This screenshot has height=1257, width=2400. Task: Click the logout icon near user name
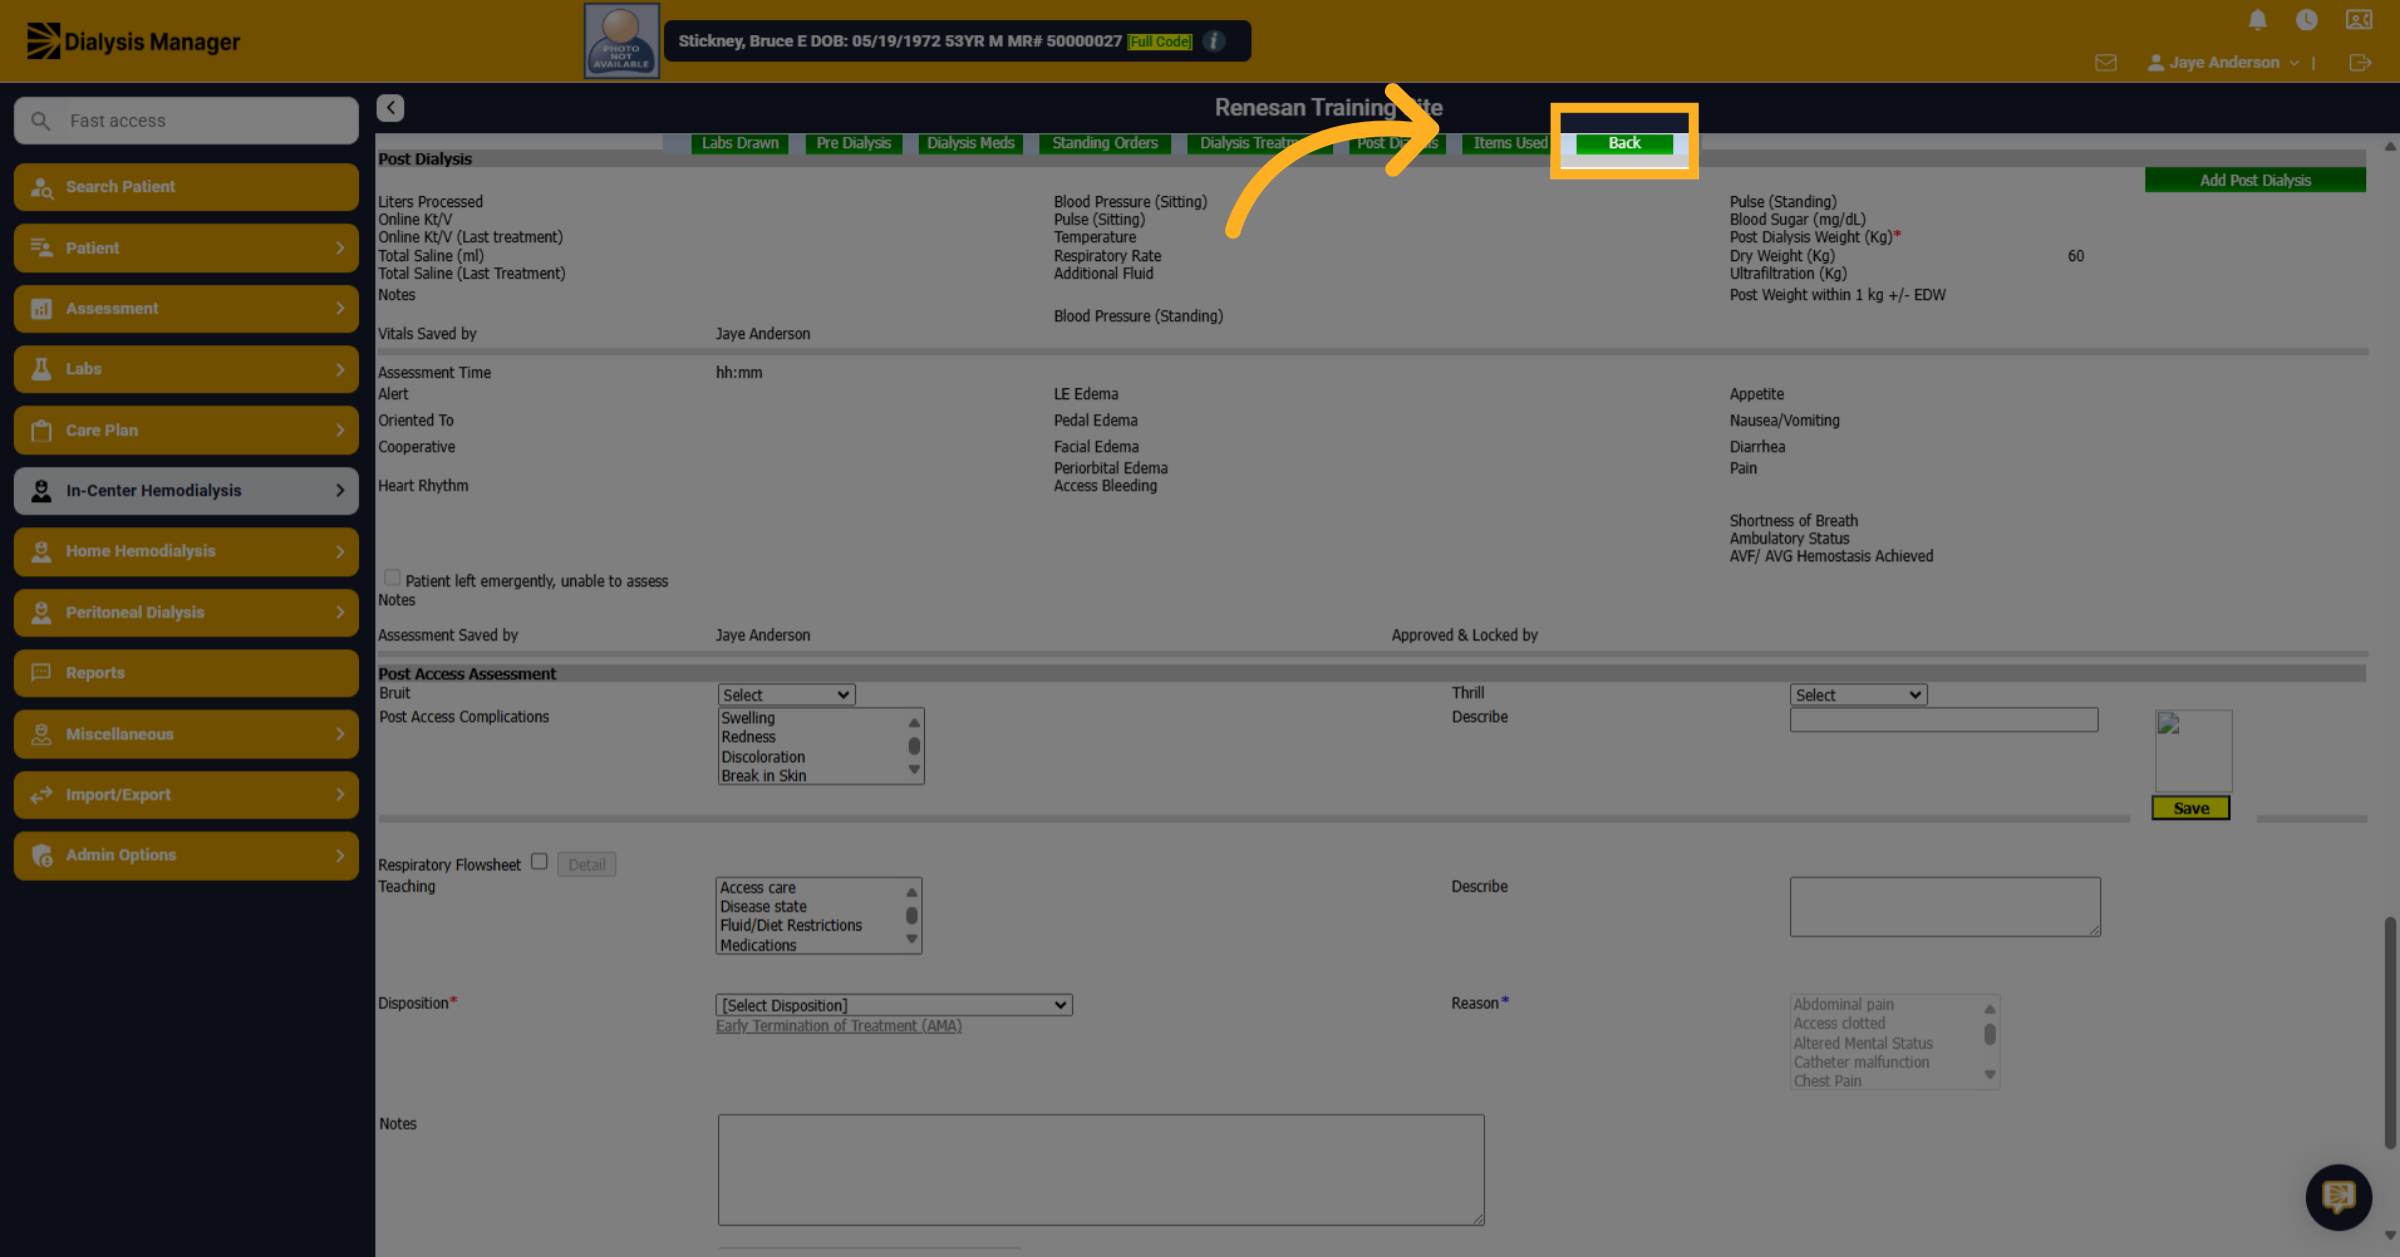pyautogui.click(x=2360, y=63)
